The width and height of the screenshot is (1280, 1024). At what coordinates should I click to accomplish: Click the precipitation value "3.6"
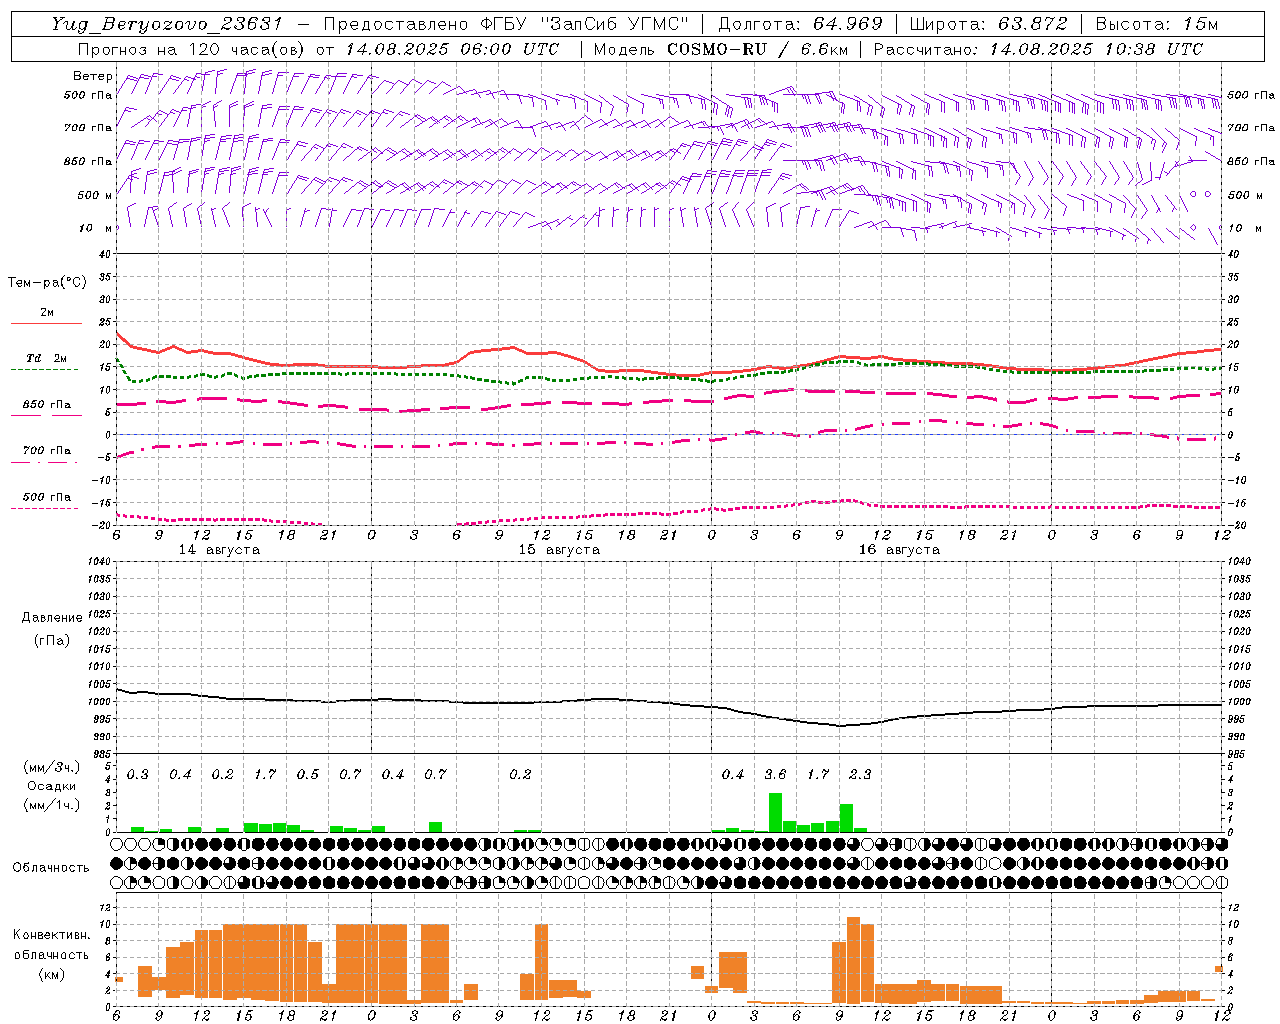(775, 774)
